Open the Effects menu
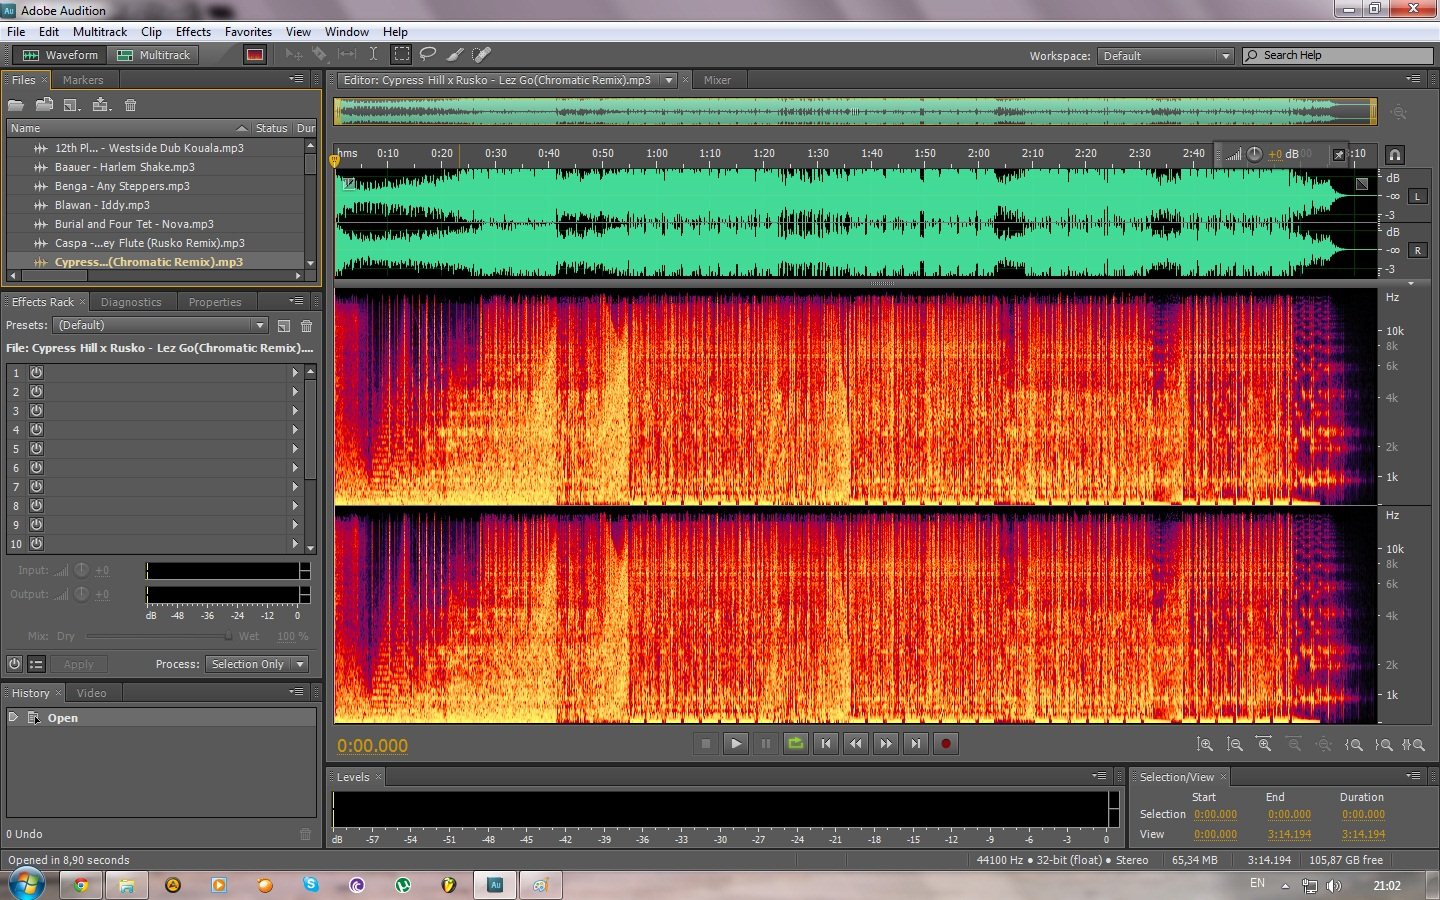Screen dimensions: 1440x900 coord(193,32)
